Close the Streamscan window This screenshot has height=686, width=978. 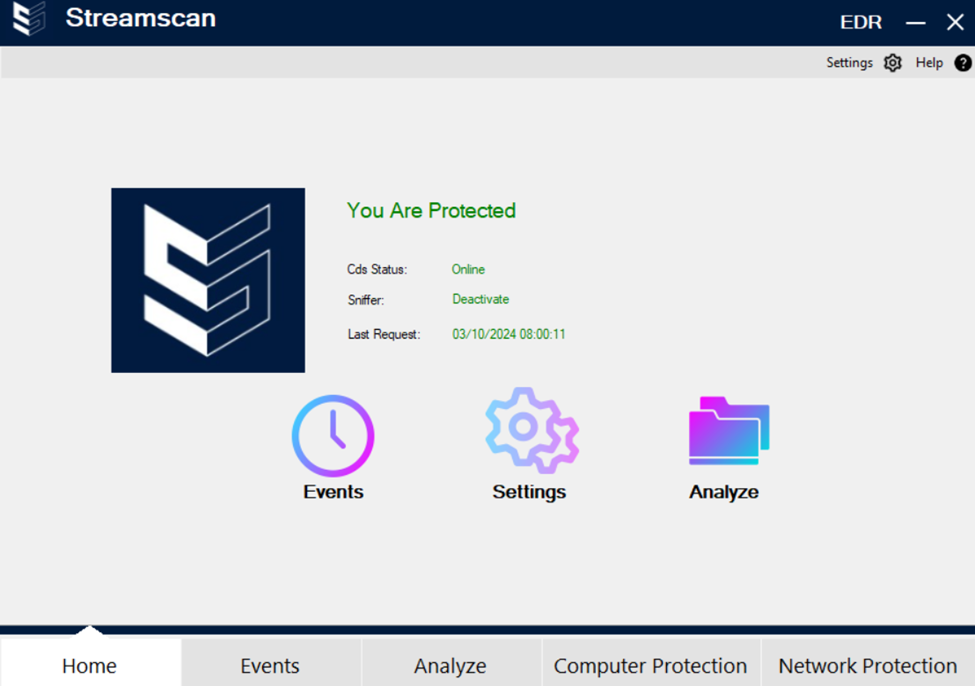954,22
